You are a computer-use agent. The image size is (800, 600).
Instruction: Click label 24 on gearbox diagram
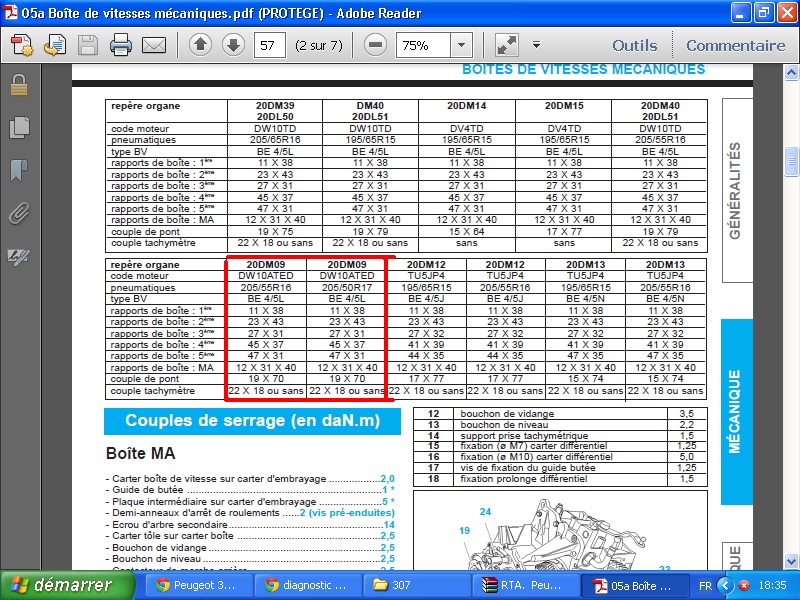click(x=485, y=511)
